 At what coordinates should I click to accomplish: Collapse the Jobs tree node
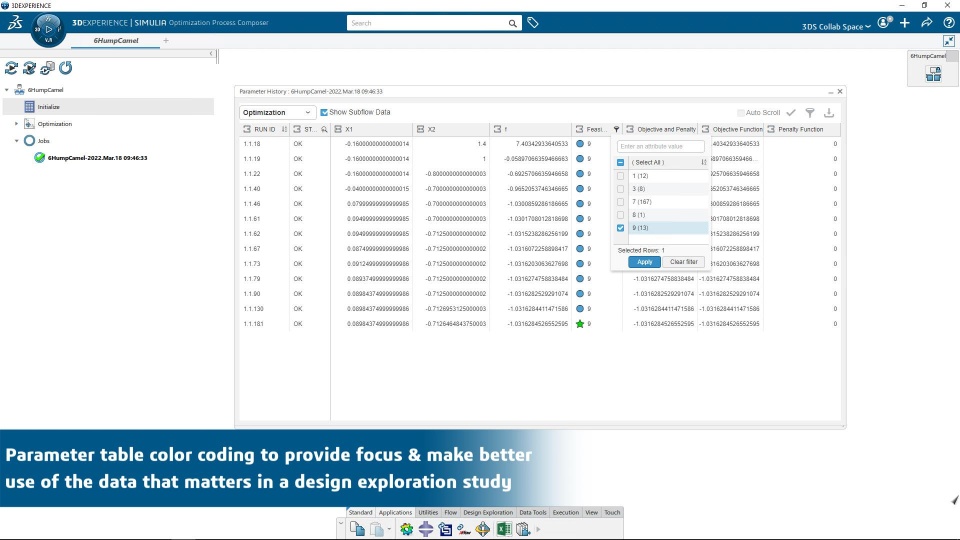click(x=17, y=141)
